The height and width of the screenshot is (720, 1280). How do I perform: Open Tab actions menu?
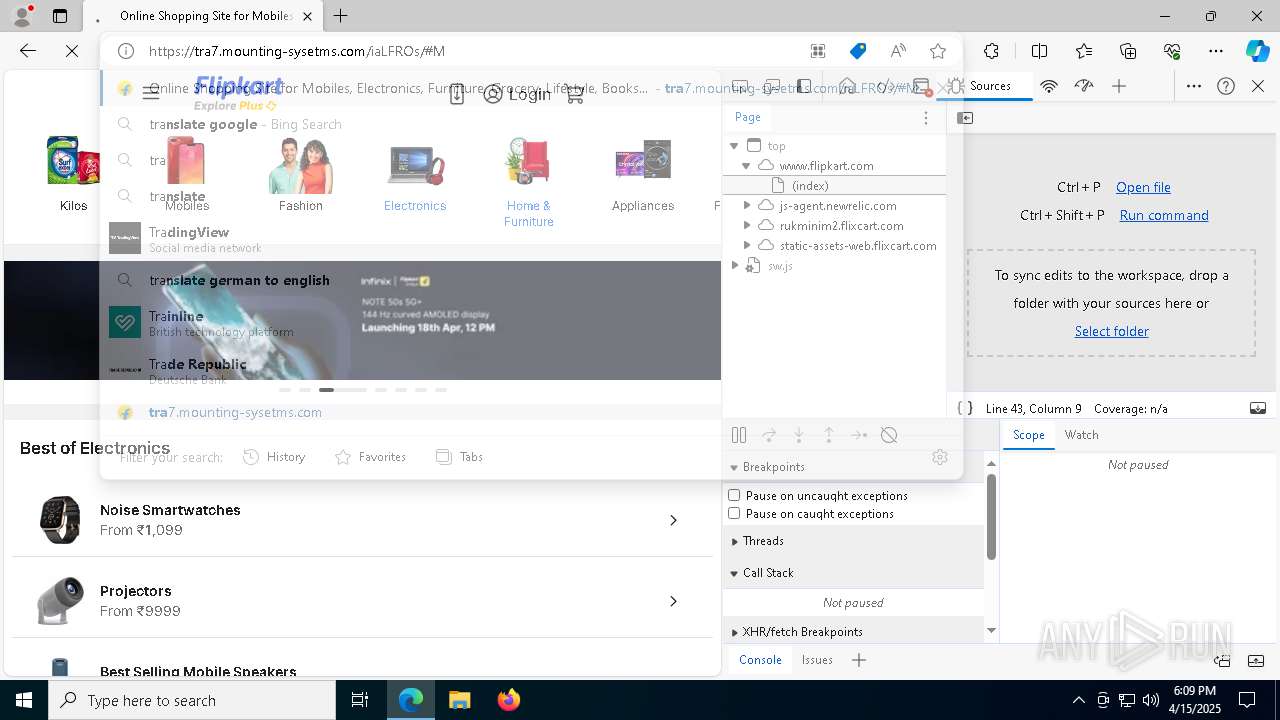(x=60, y=16)
